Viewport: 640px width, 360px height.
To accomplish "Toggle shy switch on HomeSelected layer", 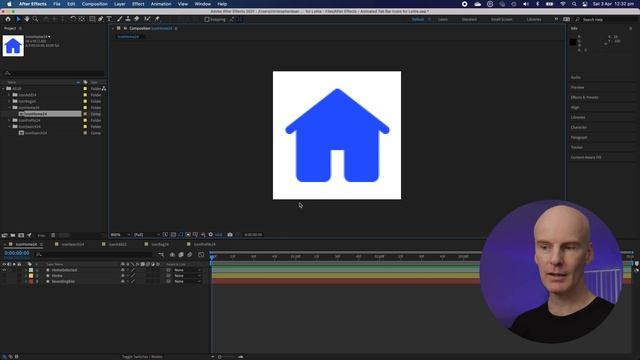I will tap(123, 270).
